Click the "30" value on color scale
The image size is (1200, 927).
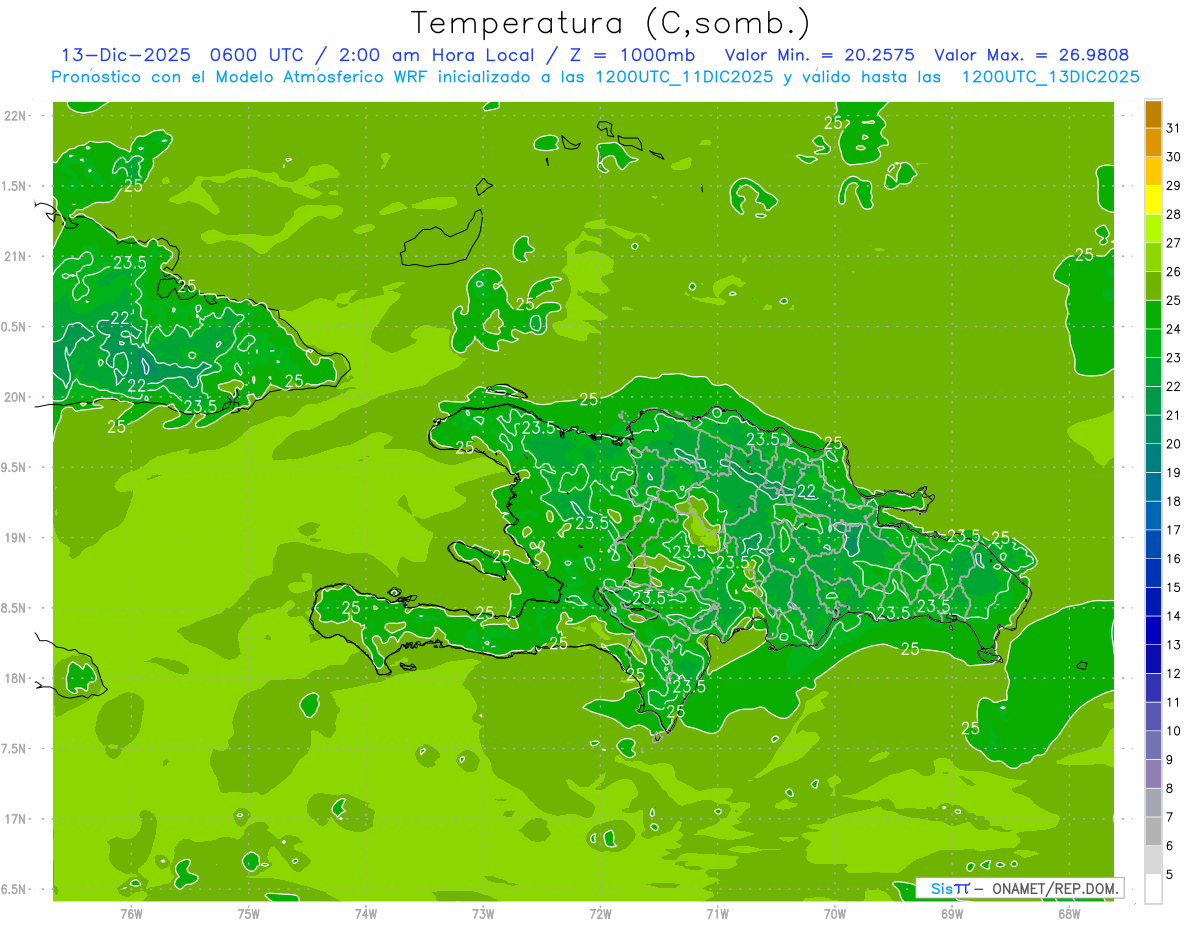(x=1174, y=157)
